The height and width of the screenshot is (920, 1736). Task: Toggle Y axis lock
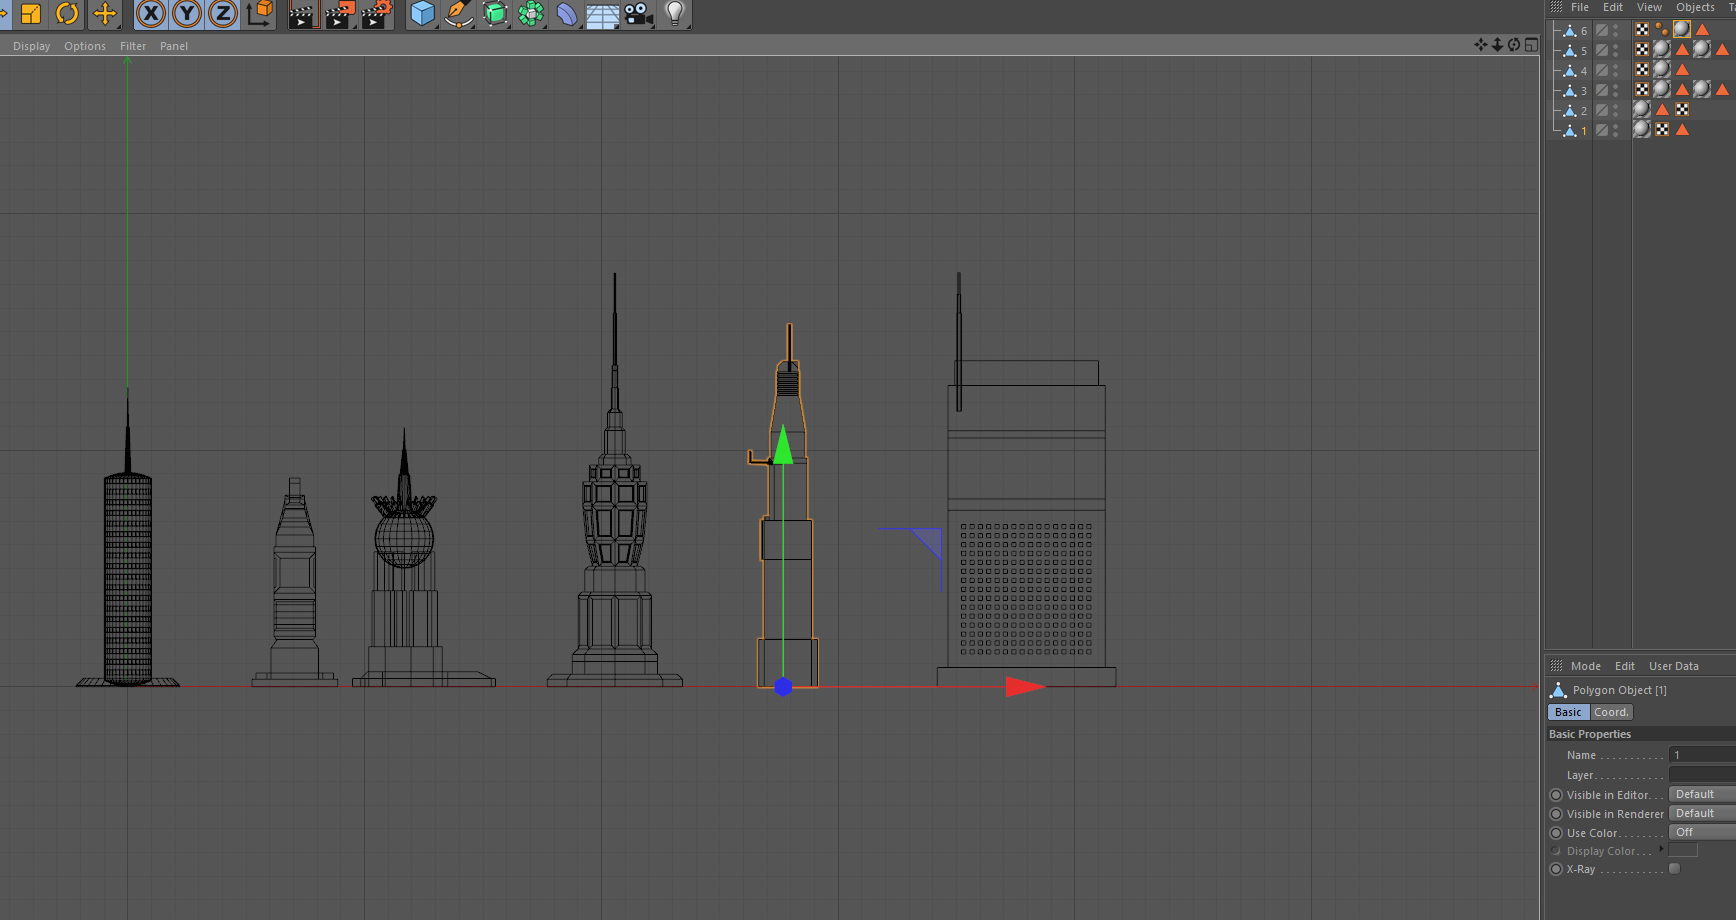point(187,14)
